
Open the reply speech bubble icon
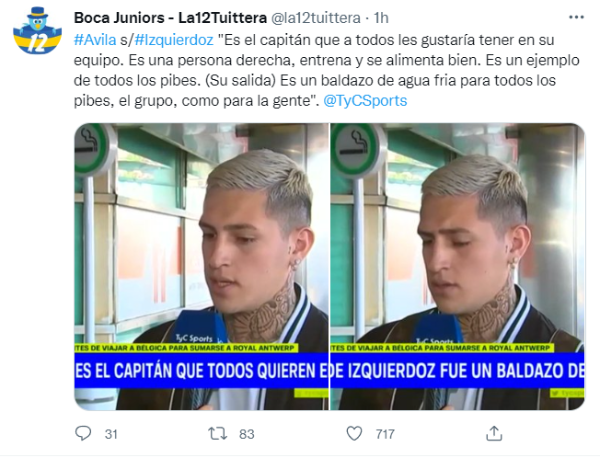83,433
